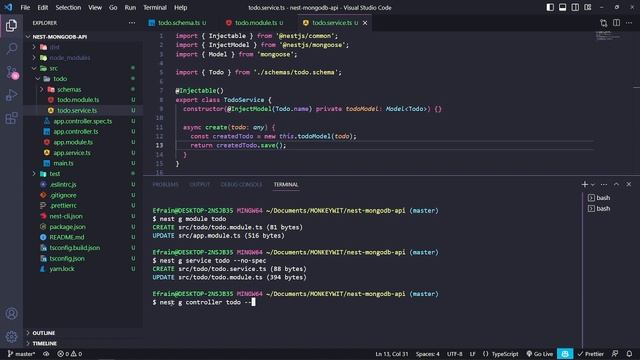Close the todo.service.ts tab
Image resolution: width=640 pixels, height=360 pixels.
click(365, 23)
